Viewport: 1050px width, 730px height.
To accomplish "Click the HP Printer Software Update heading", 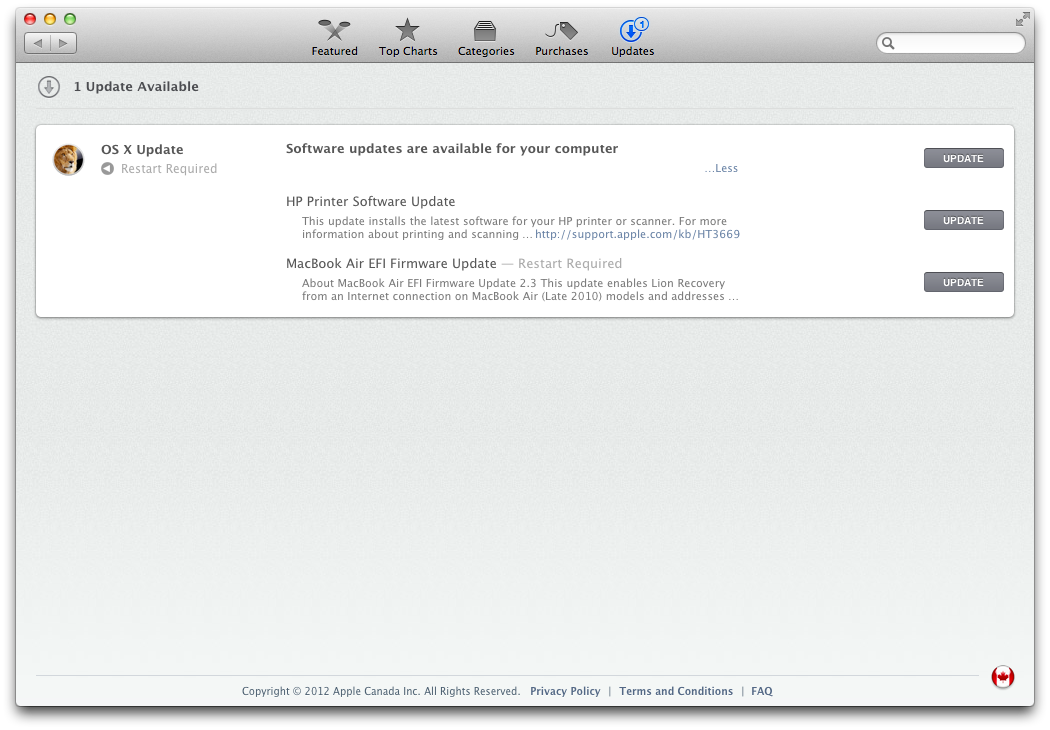I will tap(370, 202).
